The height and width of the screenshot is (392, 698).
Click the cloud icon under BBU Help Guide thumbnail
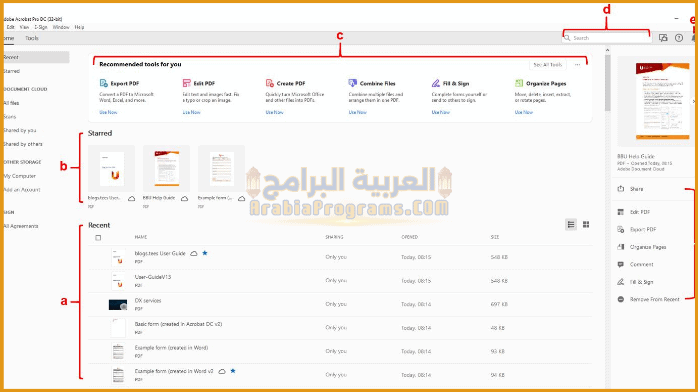tap(185, 198)
